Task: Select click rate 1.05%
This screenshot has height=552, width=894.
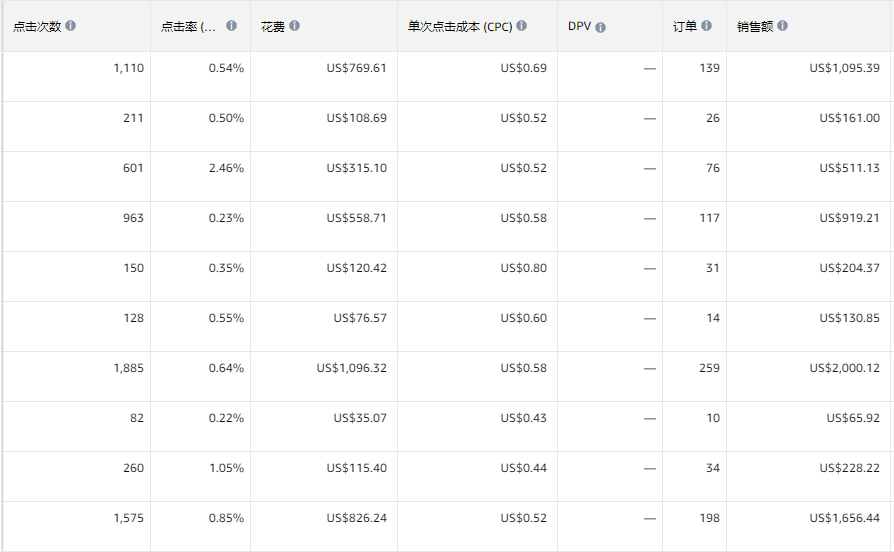Action: pos(226,468)
